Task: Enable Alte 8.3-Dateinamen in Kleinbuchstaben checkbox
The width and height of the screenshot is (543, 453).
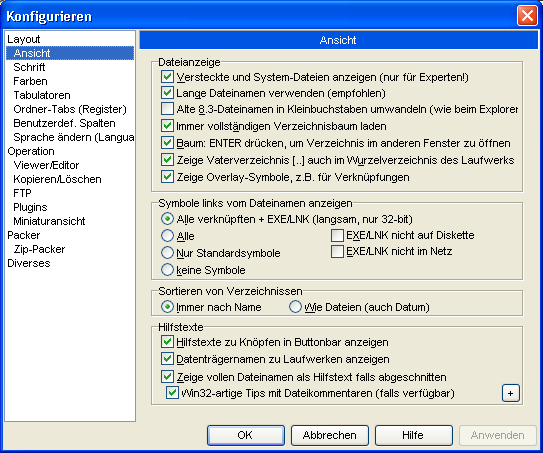Action: pyautogui.click(x=167, y=109)
